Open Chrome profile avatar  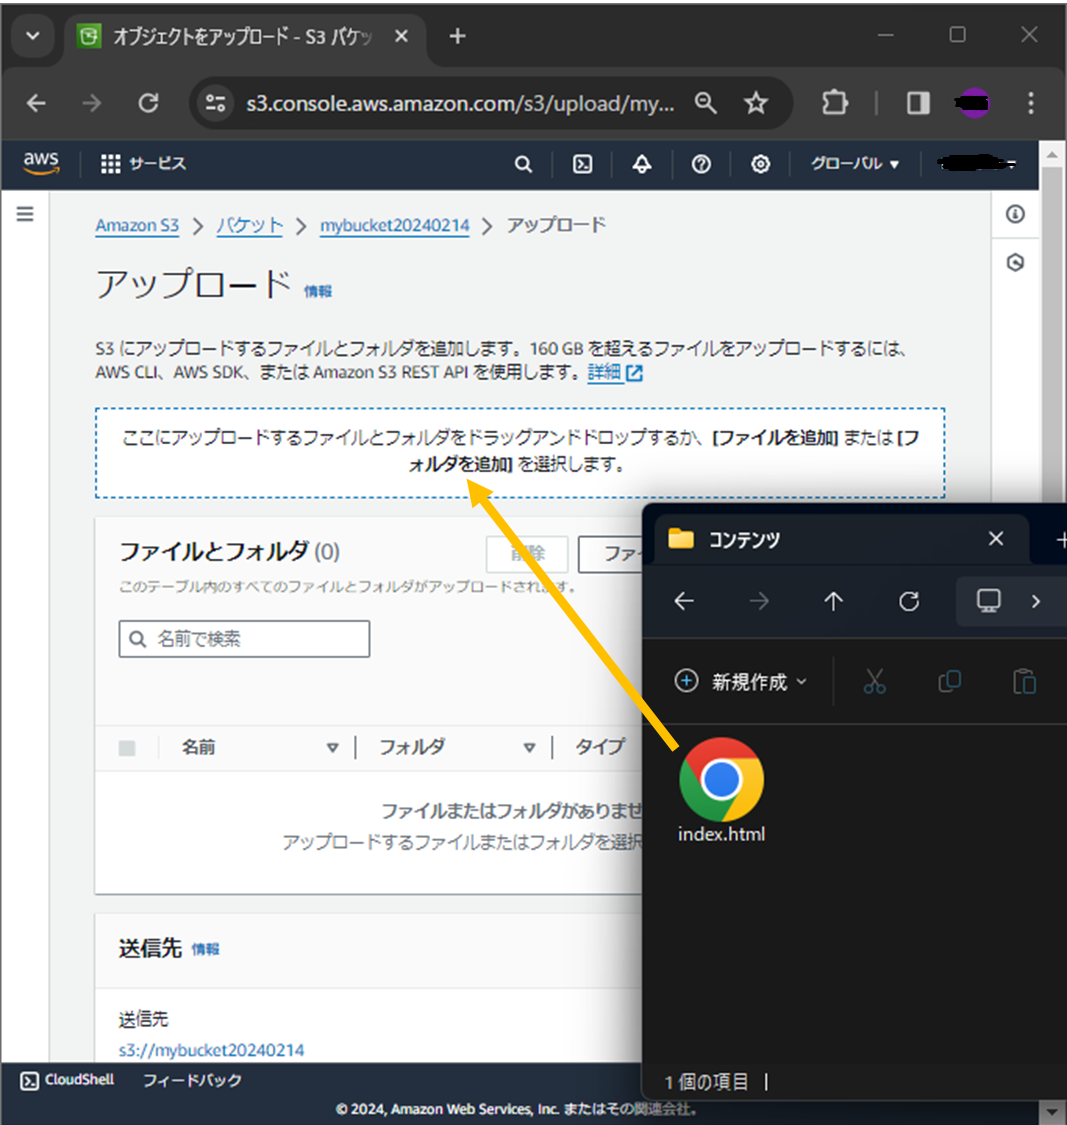(974, 103)
